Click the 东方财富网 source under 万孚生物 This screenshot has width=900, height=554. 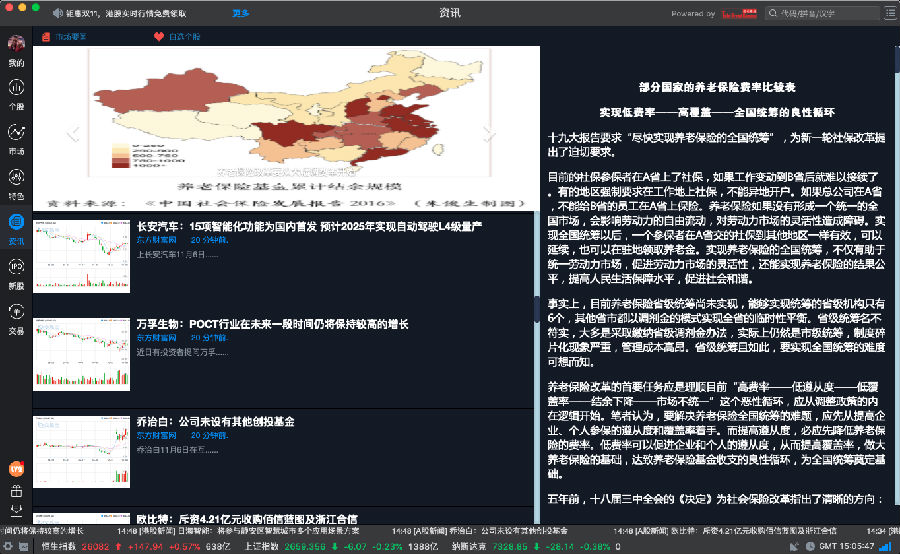pos(156,338)
